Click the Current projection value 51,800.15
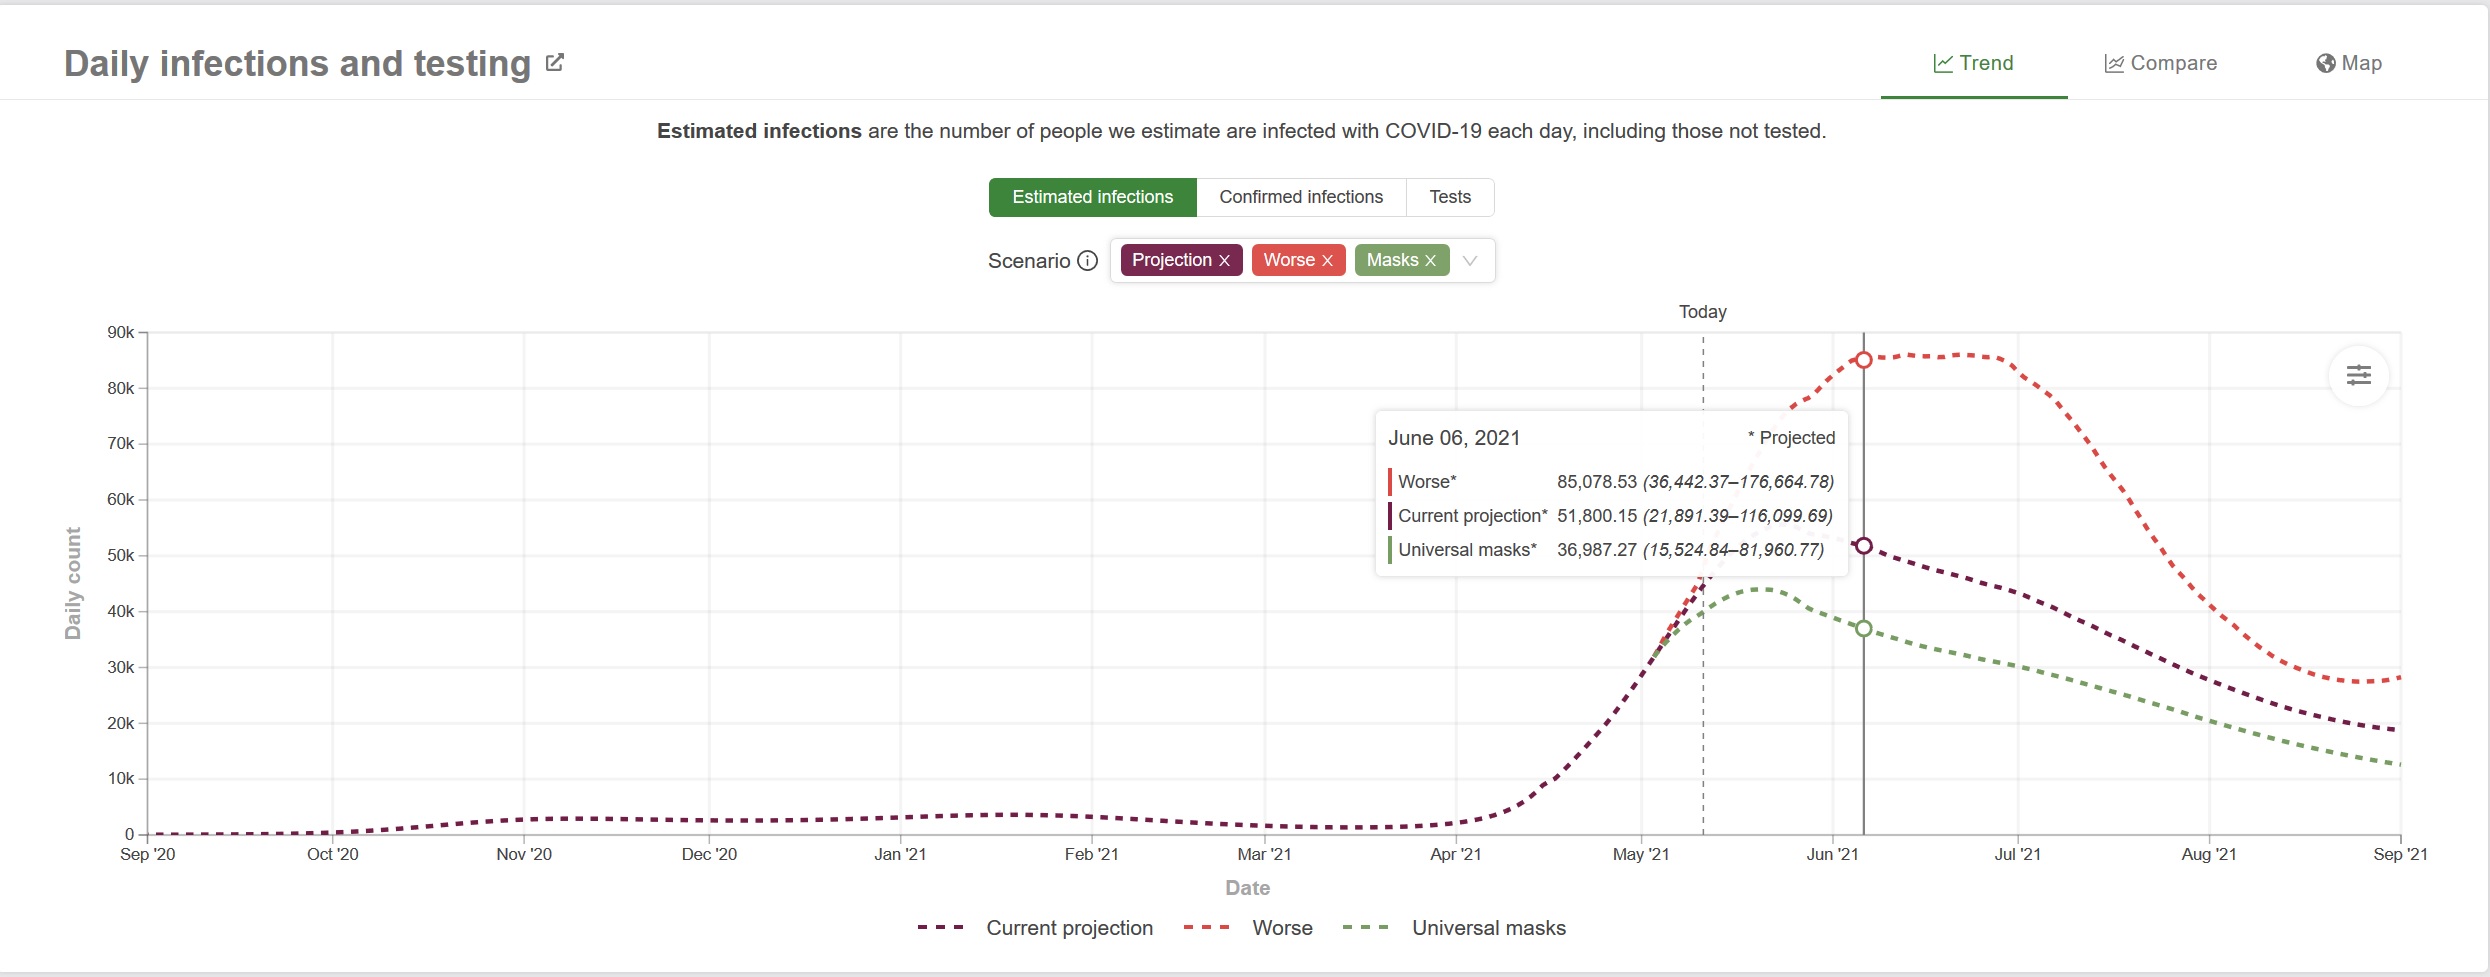The height and width of the screenshot is (977, 2490). [x=1597, y=516]
